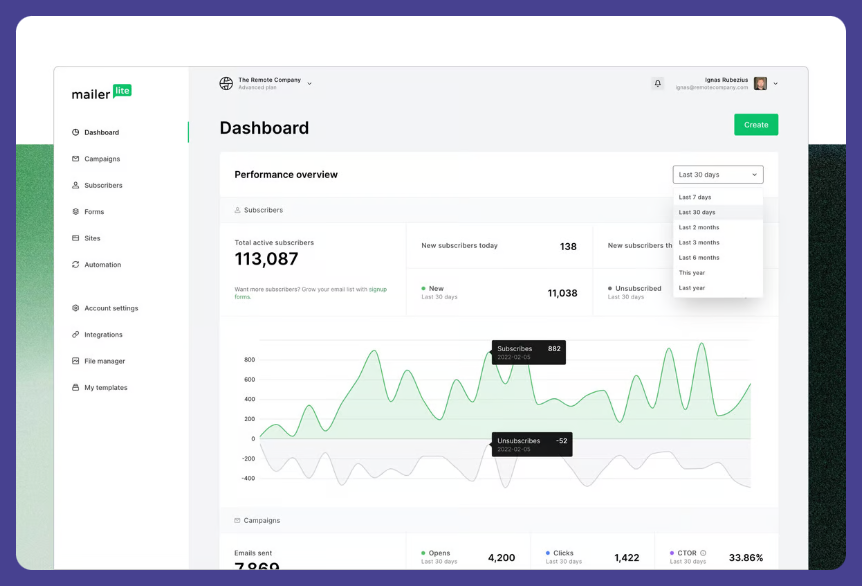Click the New last 30 days 11,038 value
This screenshot has width=862, height=586.
tap(562, 293)
